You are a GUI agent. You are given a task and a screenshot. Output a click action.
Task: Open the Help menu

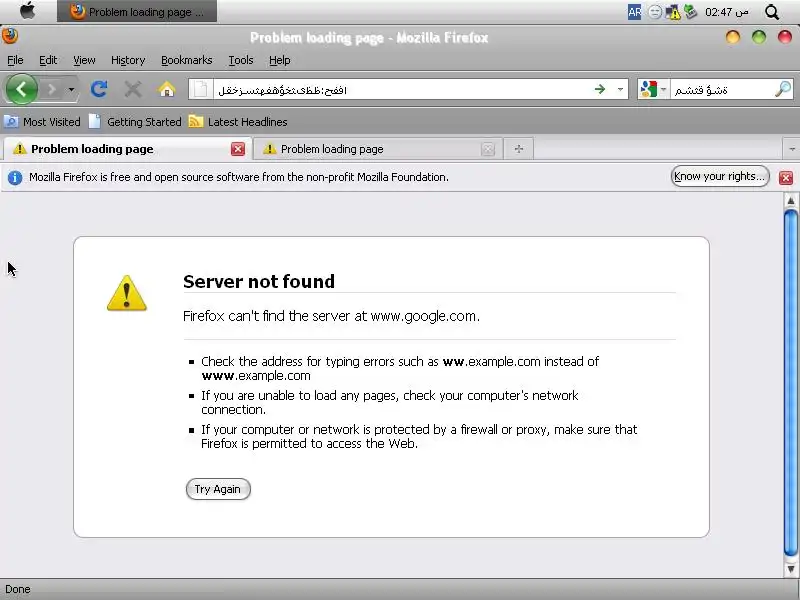pyautogui.click(x=280, y=60)
